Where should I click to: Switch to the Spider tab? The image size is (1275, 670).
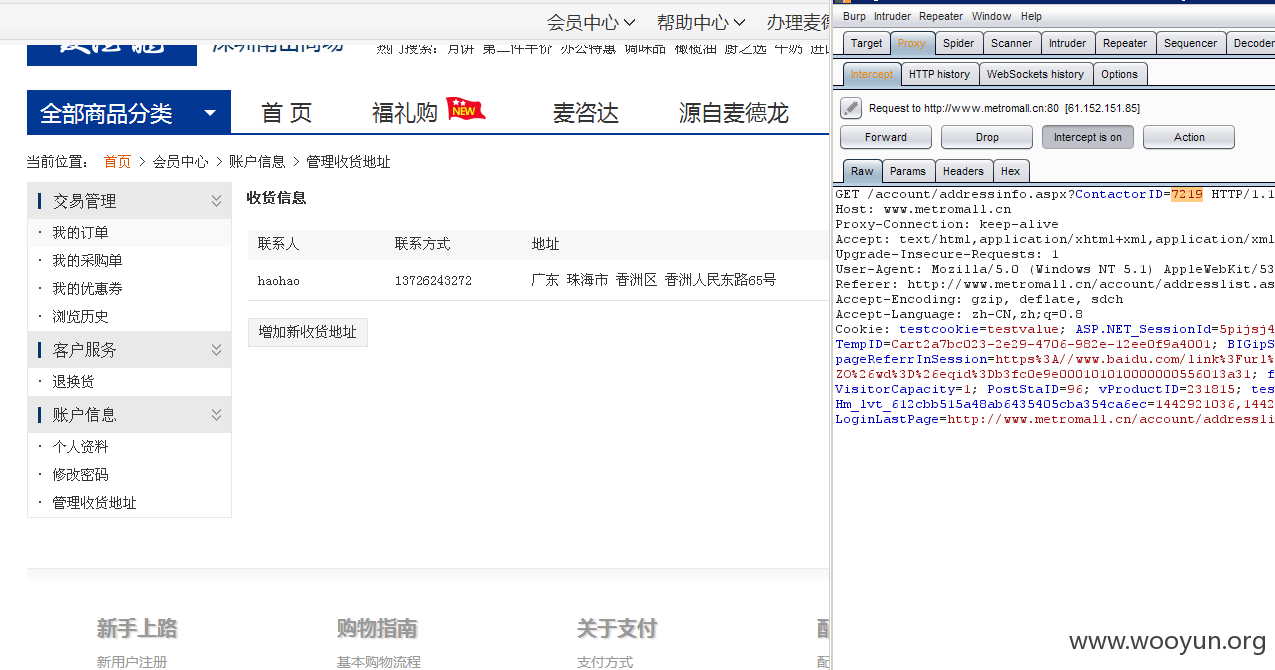958,43
